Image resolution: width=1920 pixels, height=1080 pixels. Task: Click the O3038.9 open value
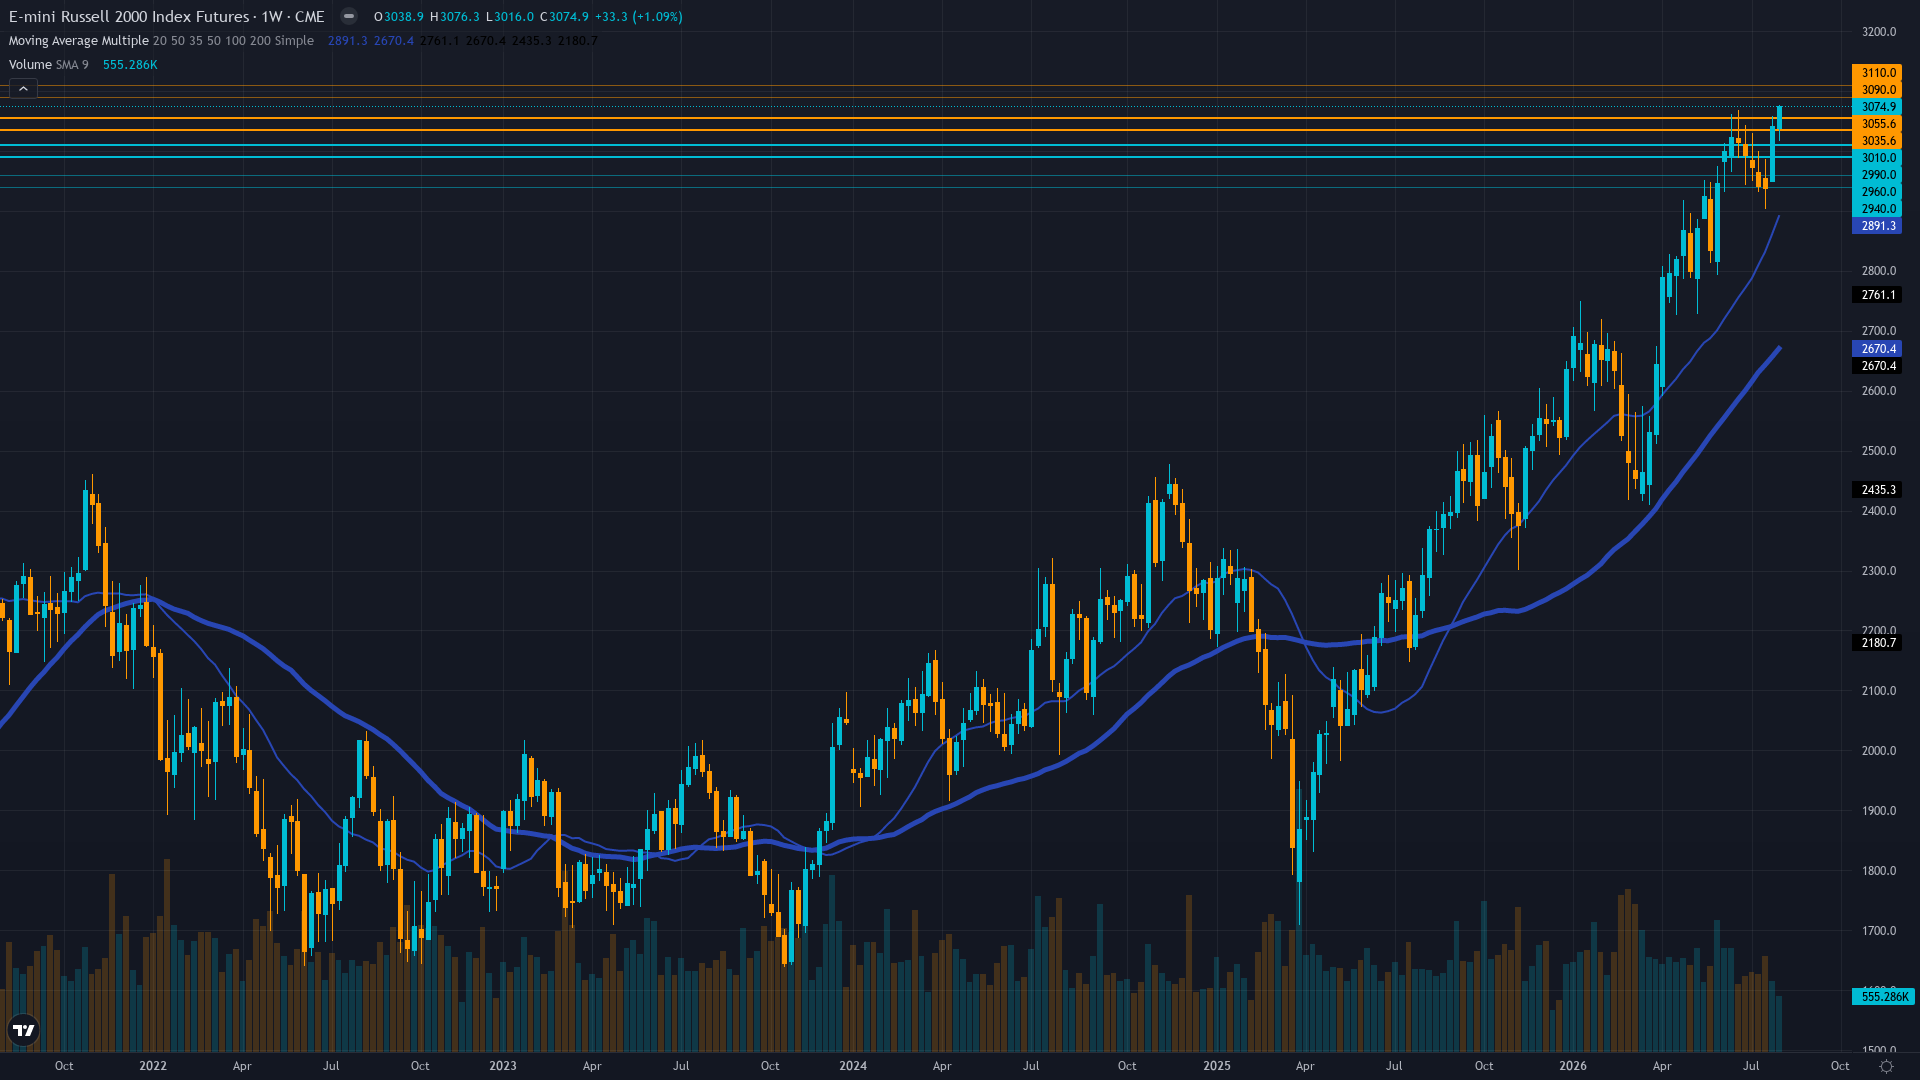398,17
